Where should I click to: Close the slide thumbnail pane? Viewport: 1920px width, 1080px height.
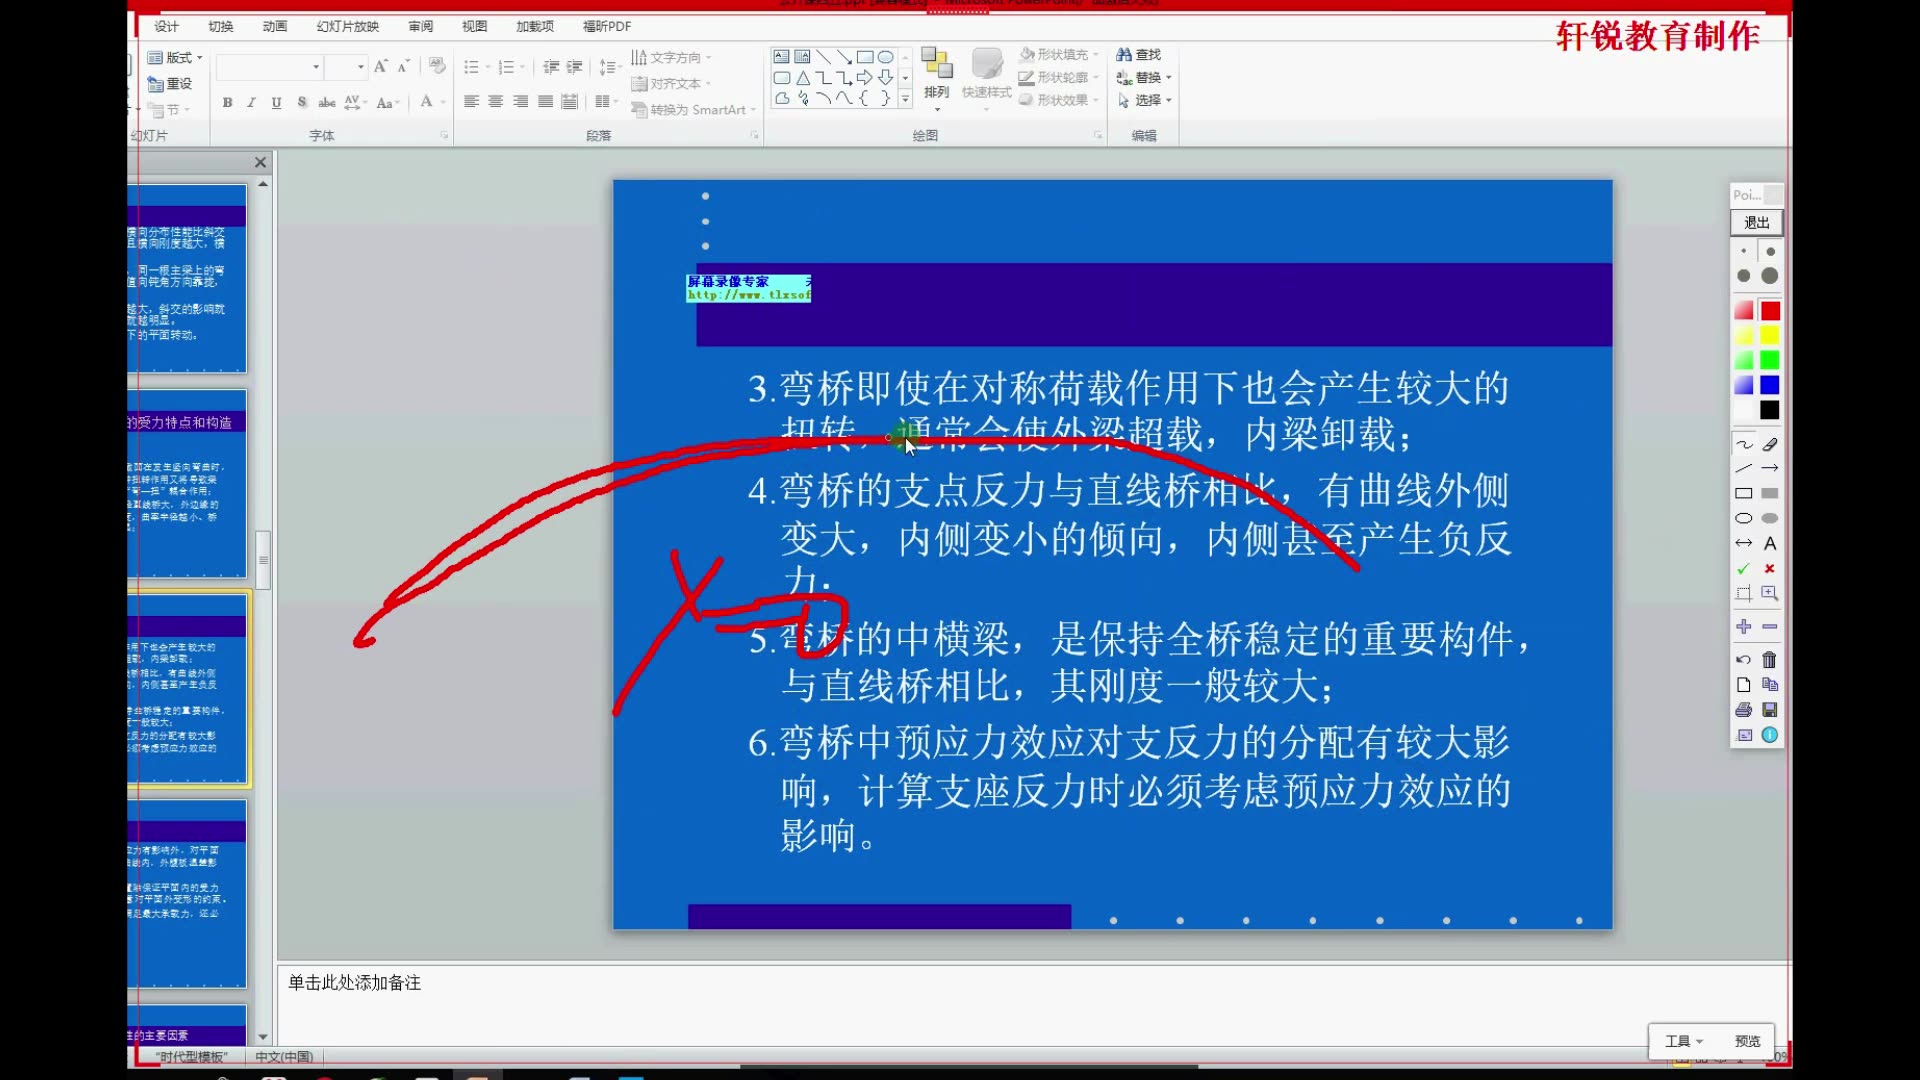click(261, 162)
